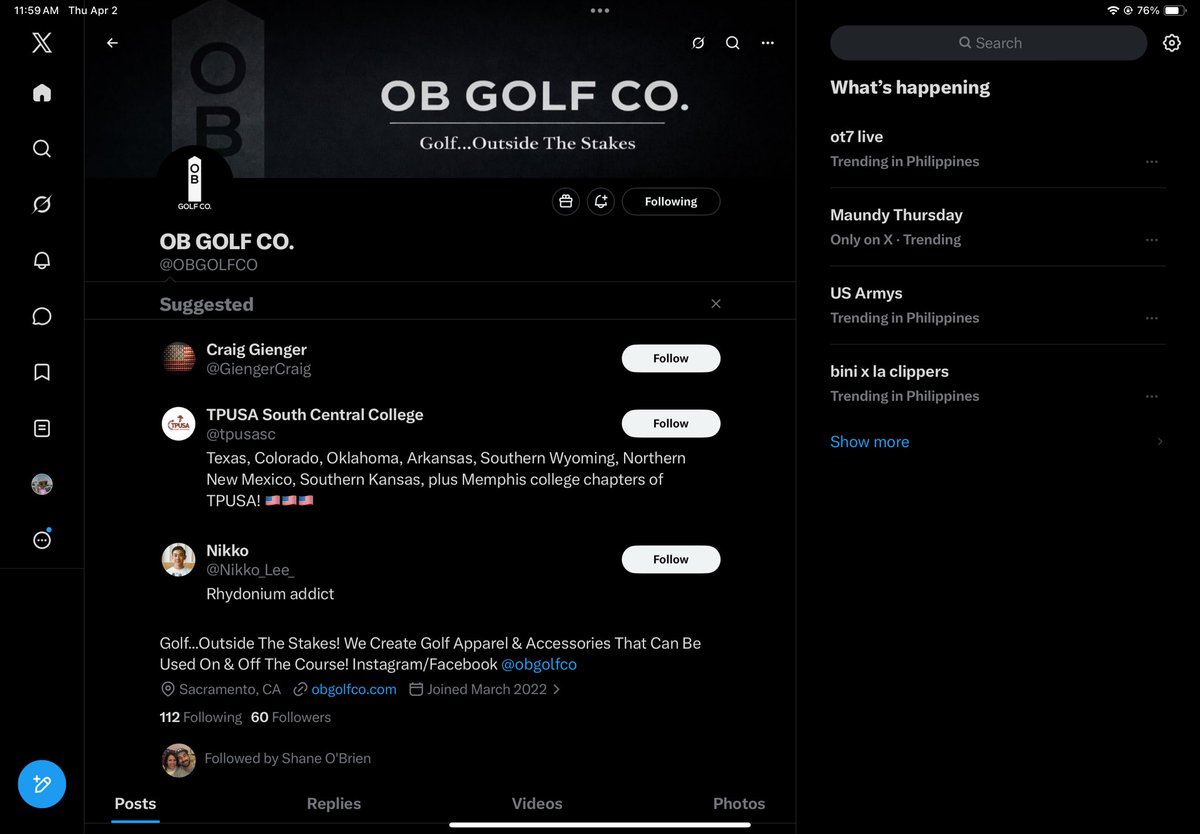Open Messages chat icon in sidebar
1200x834 pixels.
tap(42, 316)
